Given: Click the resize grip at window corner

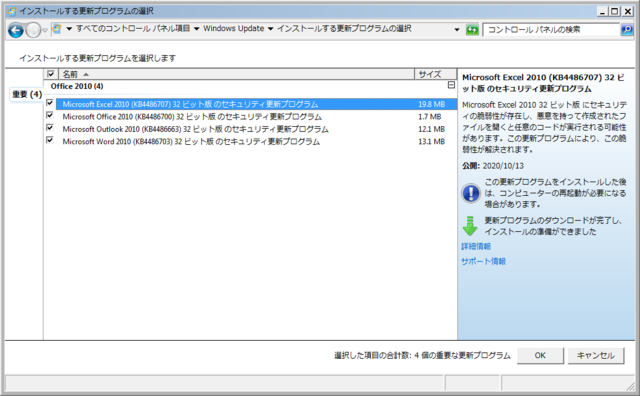Looking at the screenshot, I should coord(631,386).
